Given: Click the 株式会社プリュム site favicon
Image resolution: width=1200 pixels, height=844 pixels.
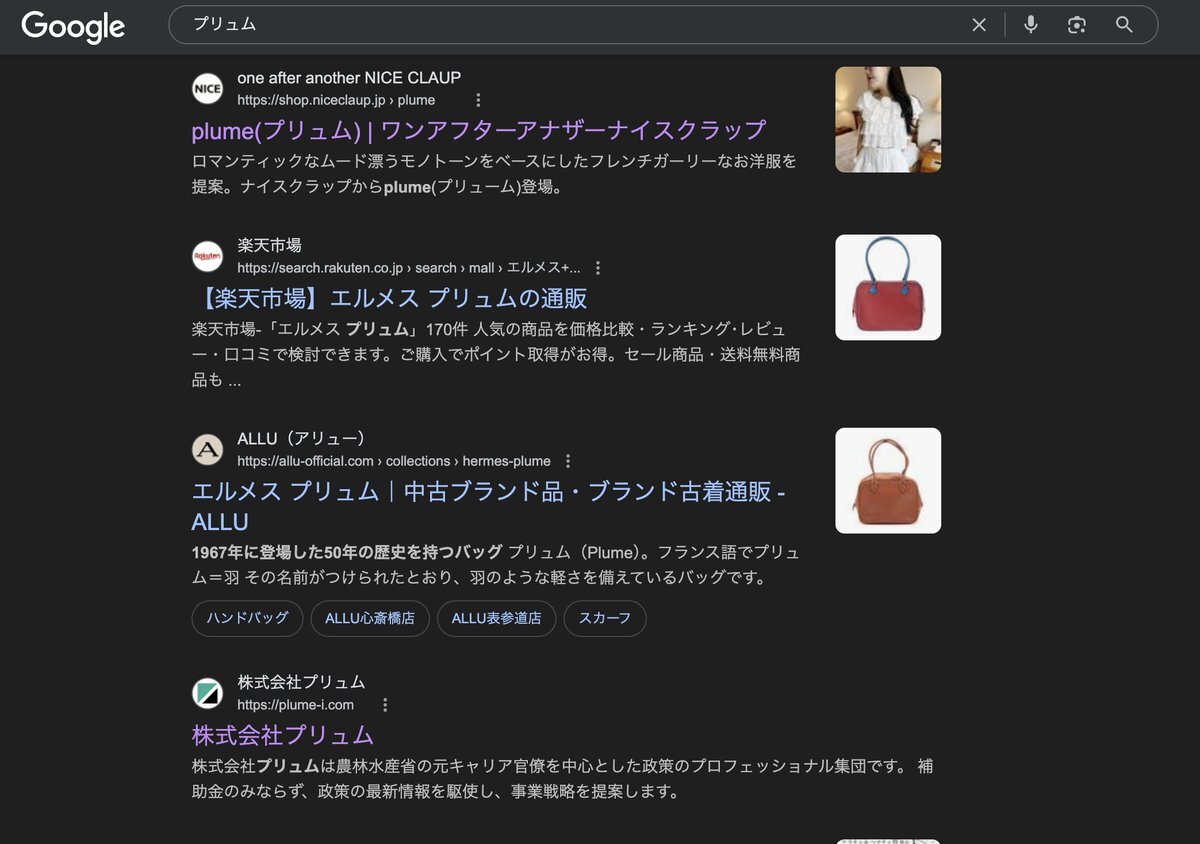Looking at the screenshot, I should (x=207, y=693).
